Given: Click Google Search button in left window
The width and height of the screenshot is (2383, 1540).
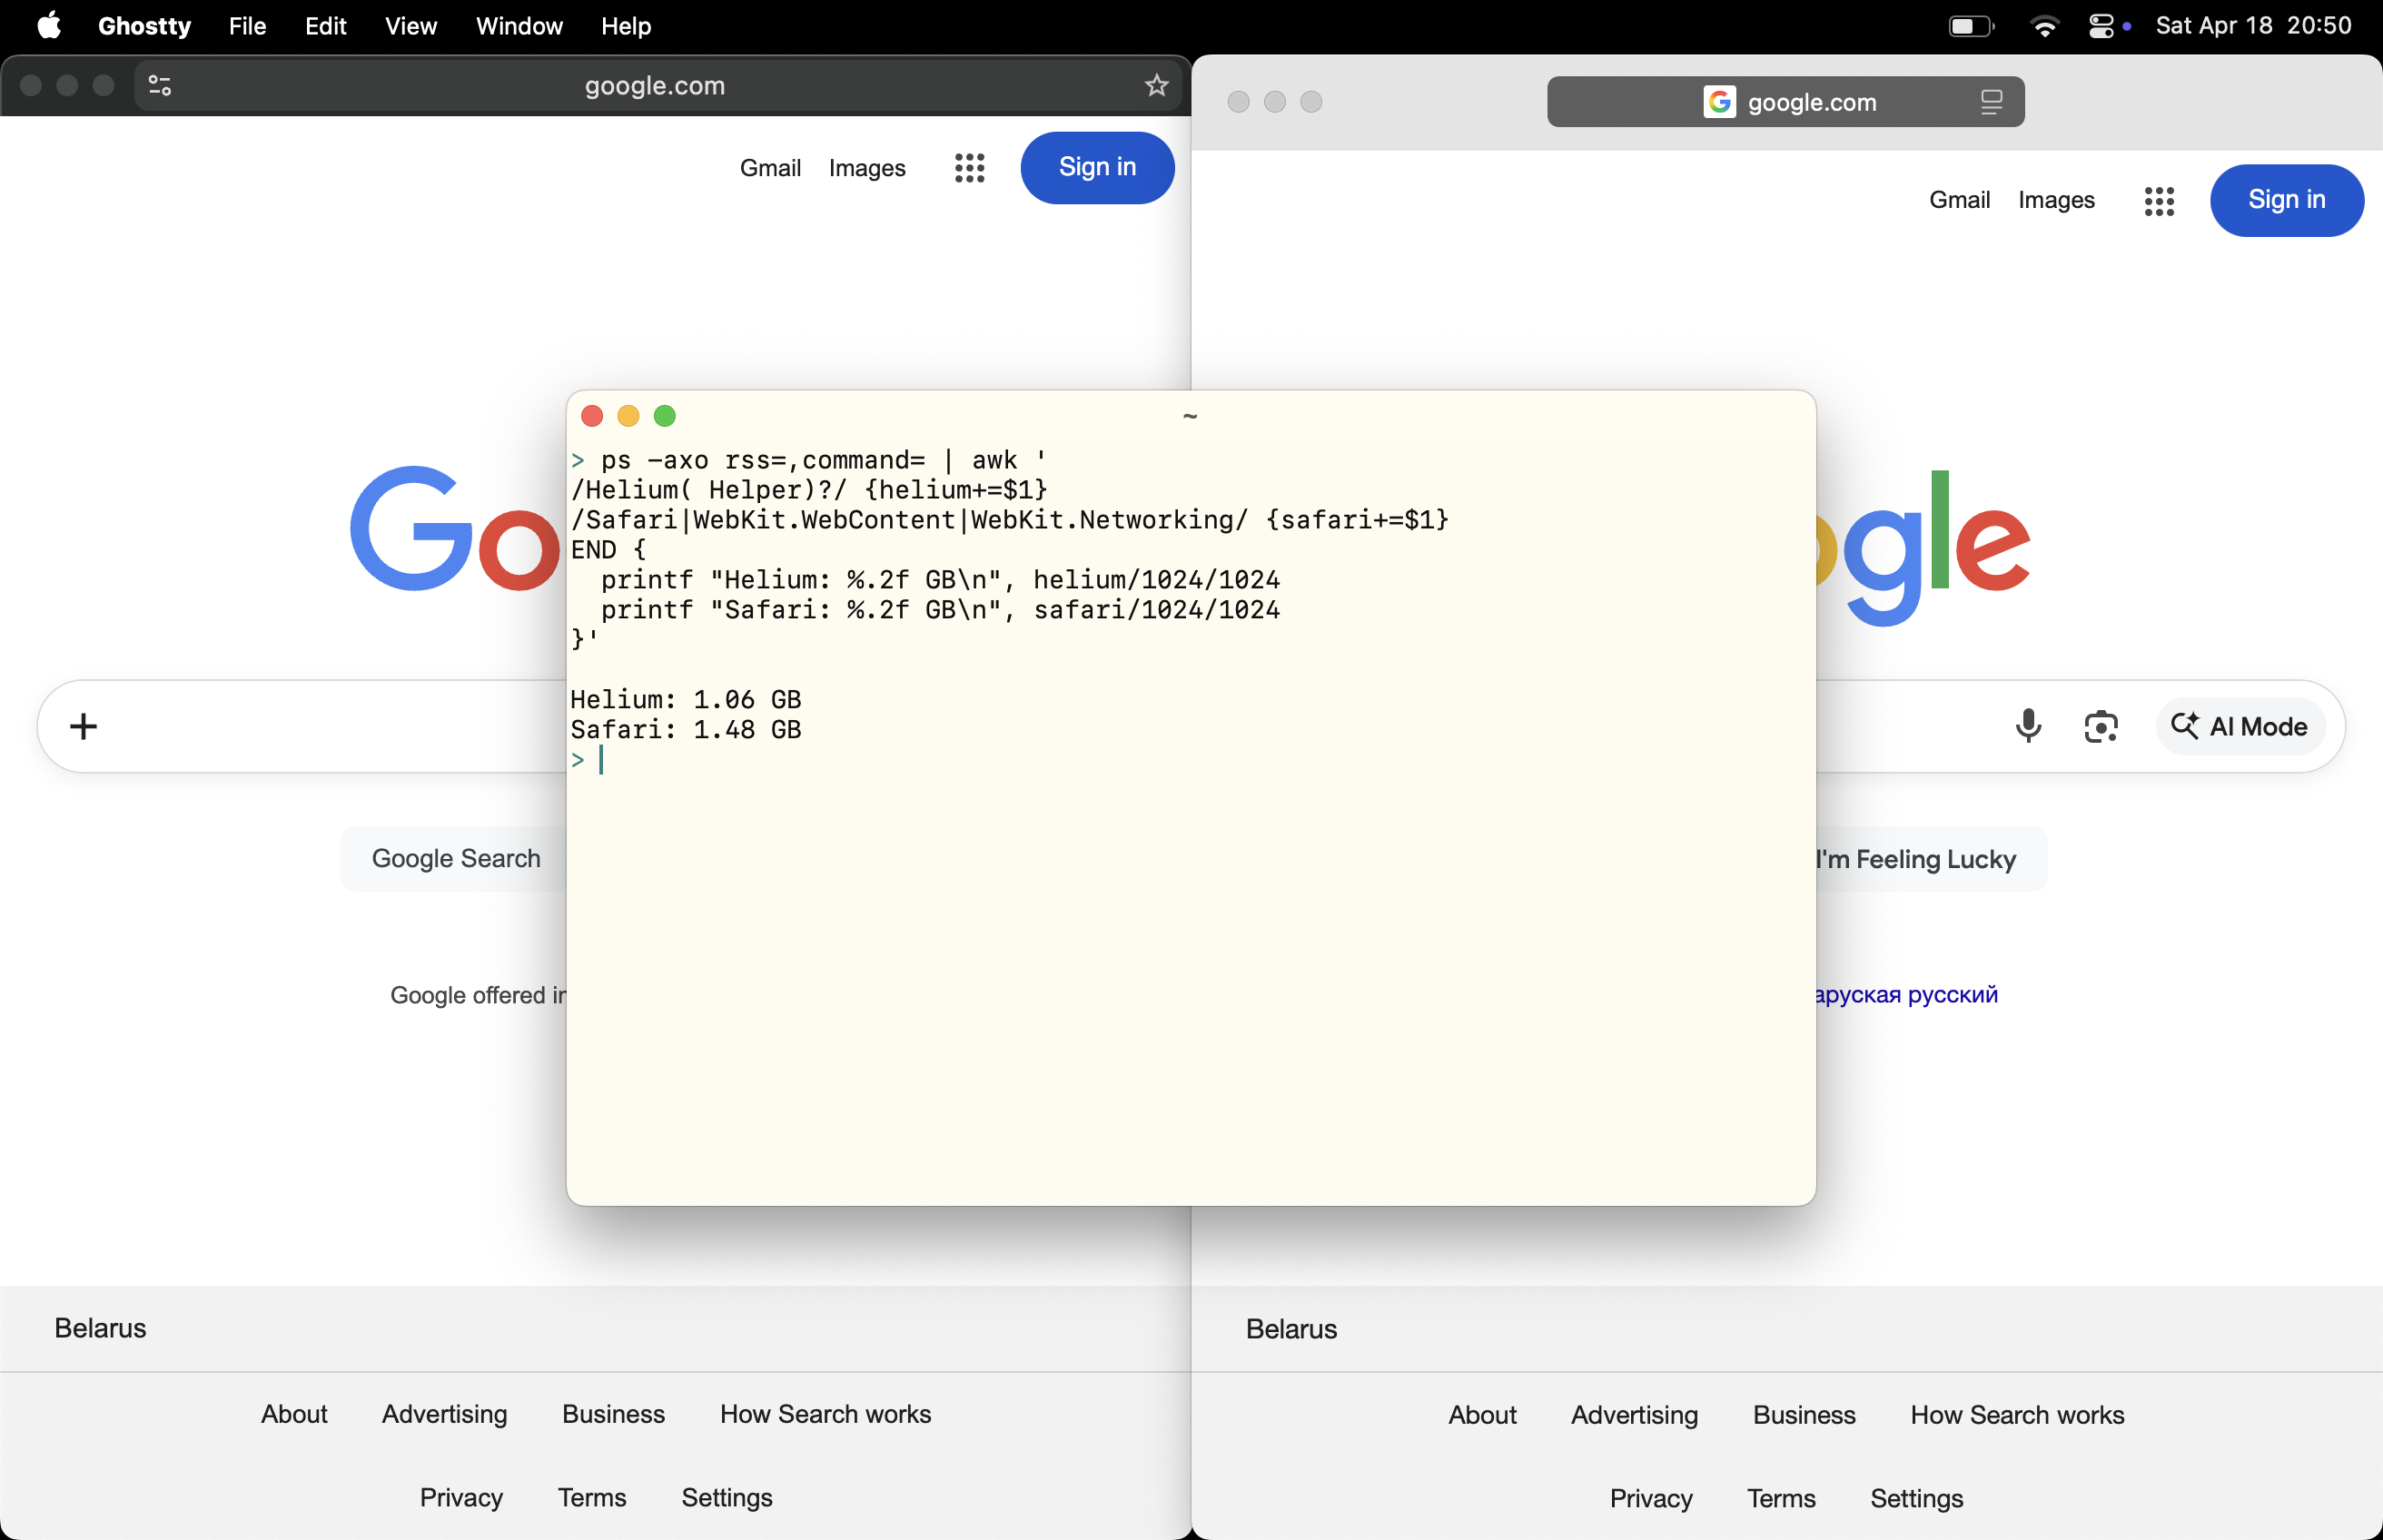Looking at the screenshot, I should pyautogui.click(x=456, y=858).
